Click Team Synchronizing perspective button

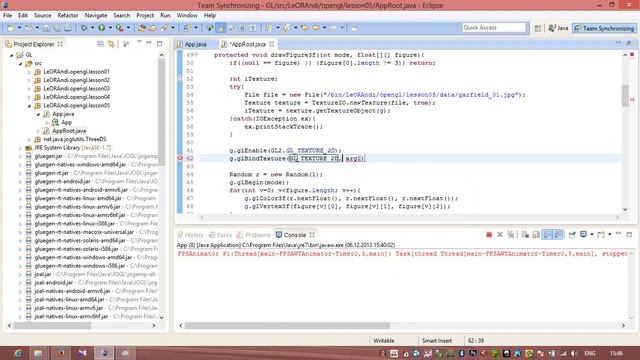604,28
